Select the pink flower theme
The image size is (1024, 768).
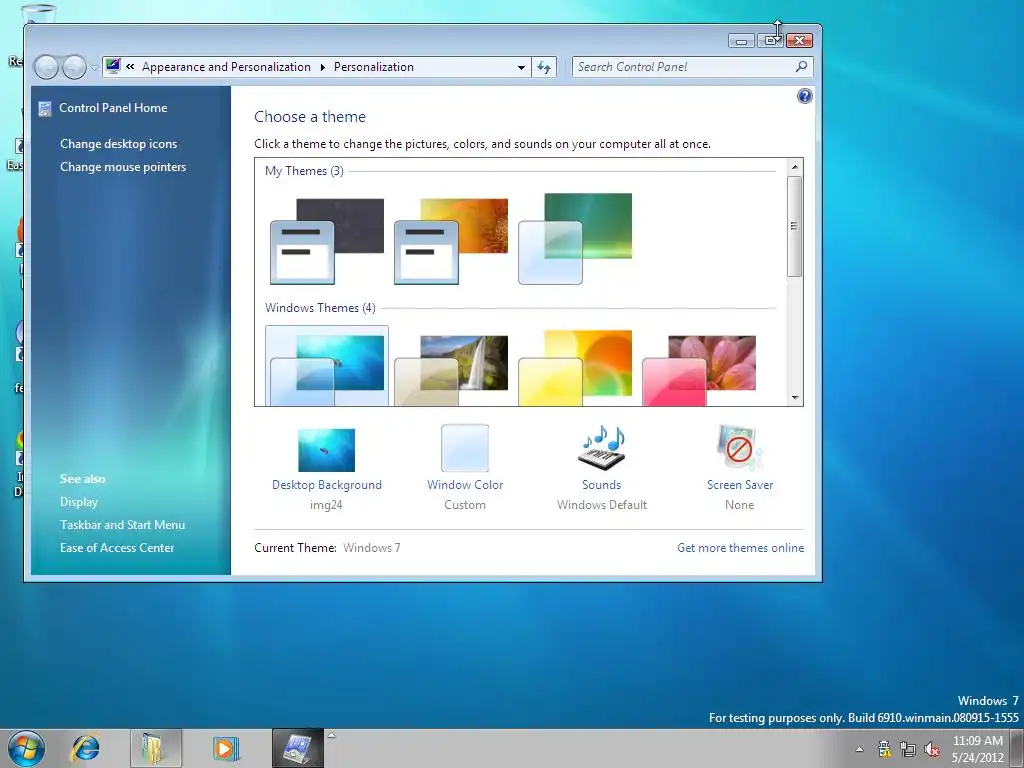[699, 370]
